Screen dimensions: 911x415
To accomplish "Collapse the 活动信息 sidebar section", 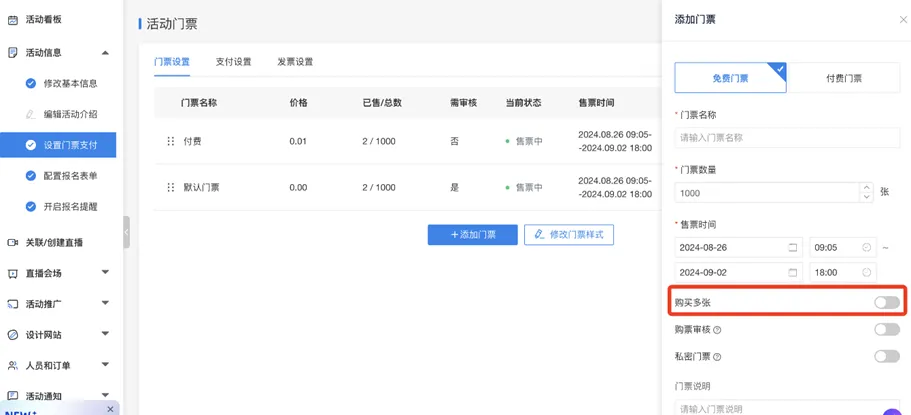I will (x=105, y=53).
